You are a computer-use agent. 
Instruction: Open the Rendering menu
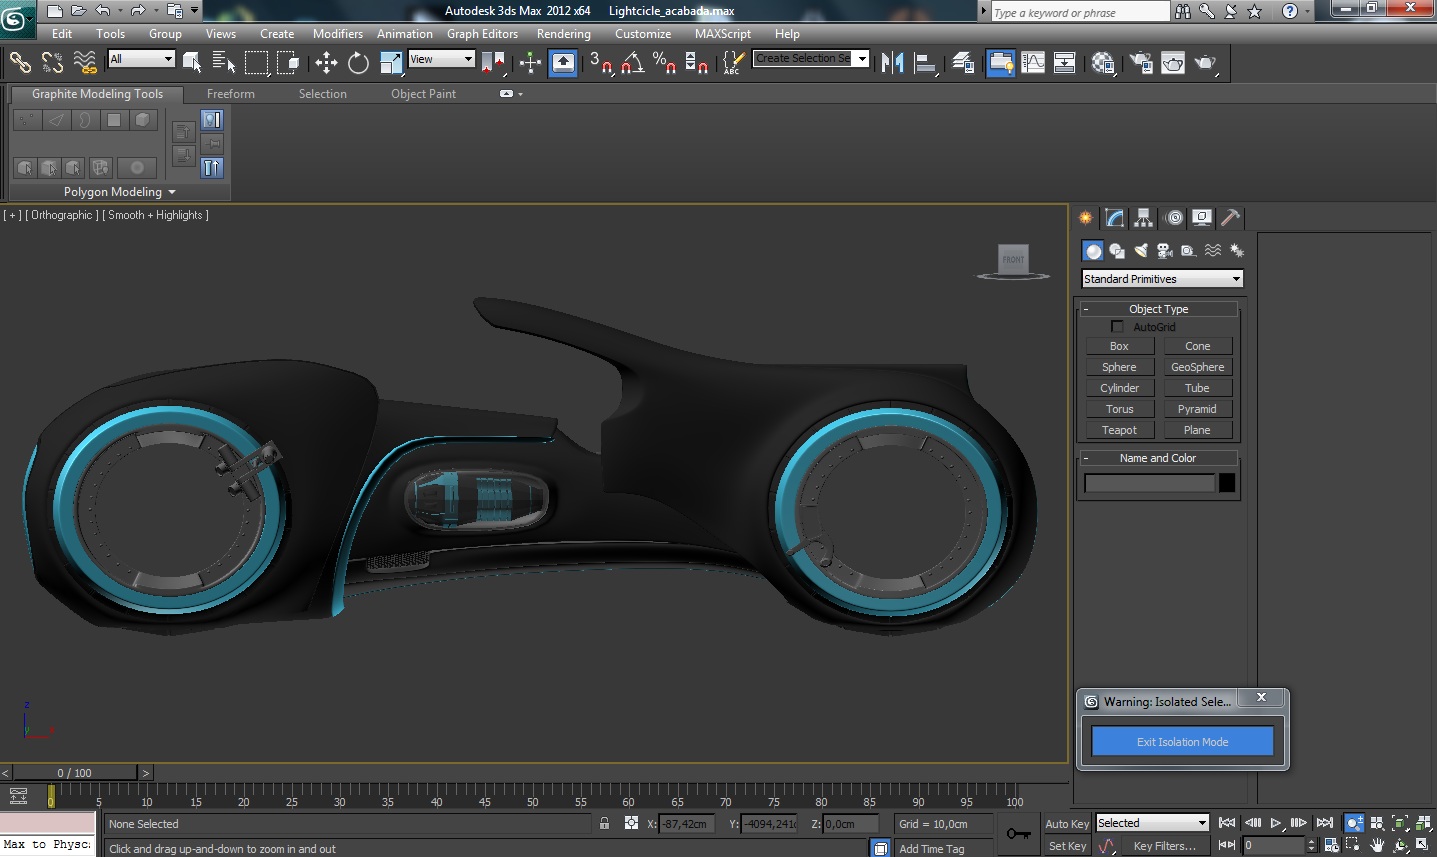coord(563,34)
